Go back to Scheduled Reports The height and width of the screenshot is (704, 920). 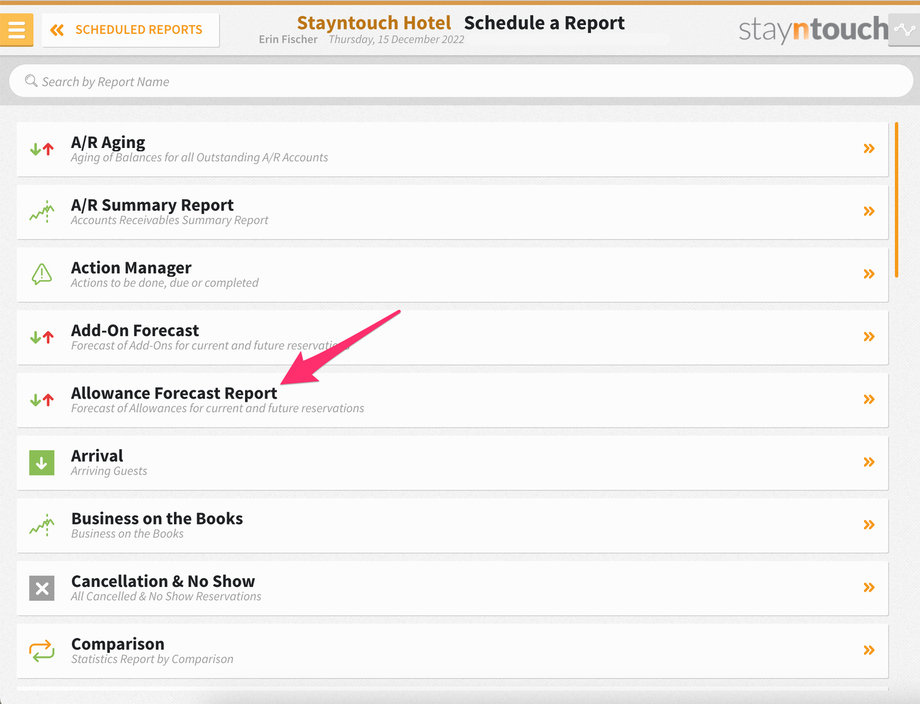(x=130, y=30)
